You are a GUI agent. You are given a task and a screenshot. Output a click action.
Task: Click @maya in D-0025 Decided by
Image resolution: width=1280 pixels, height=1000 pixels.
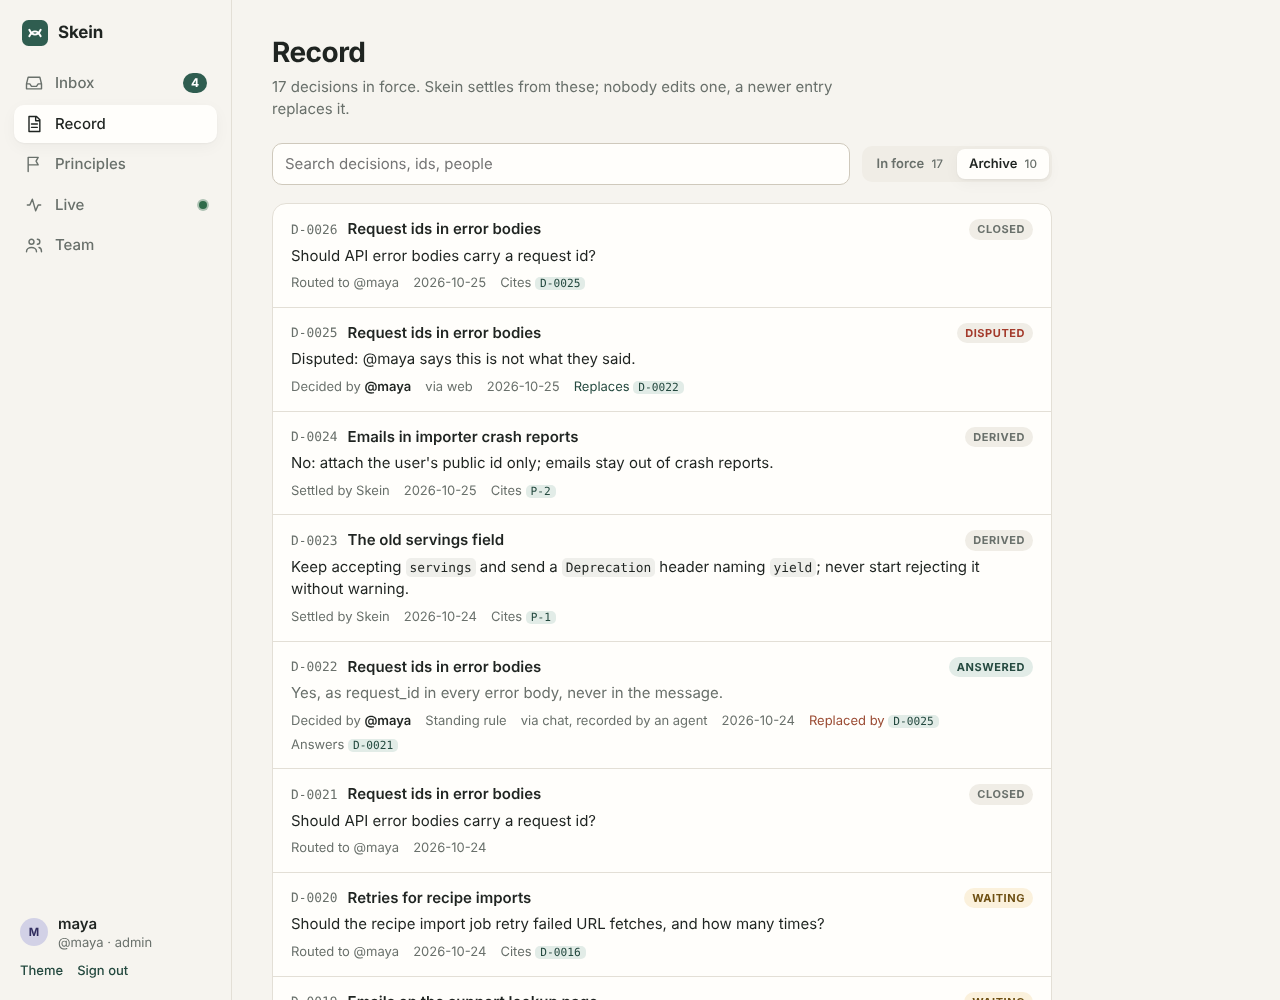pyautogui.click(x=388, y=387)
